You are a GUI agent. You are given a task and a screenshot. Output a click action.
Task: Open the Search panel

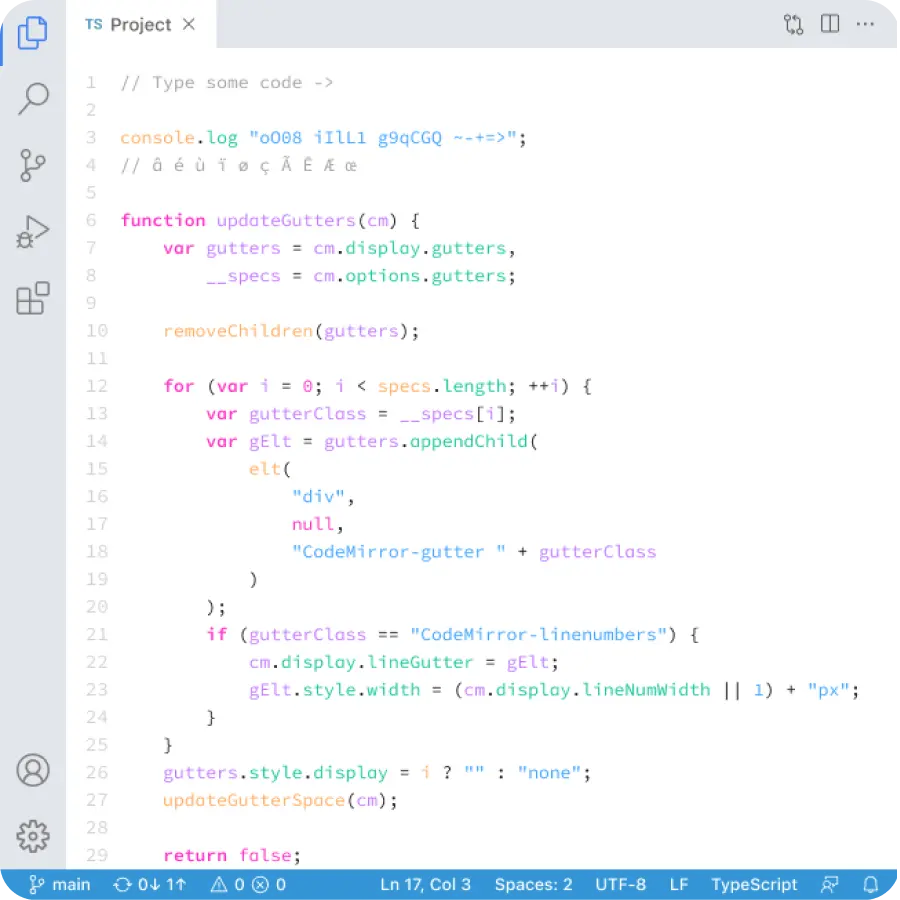[x=33, y=99]
